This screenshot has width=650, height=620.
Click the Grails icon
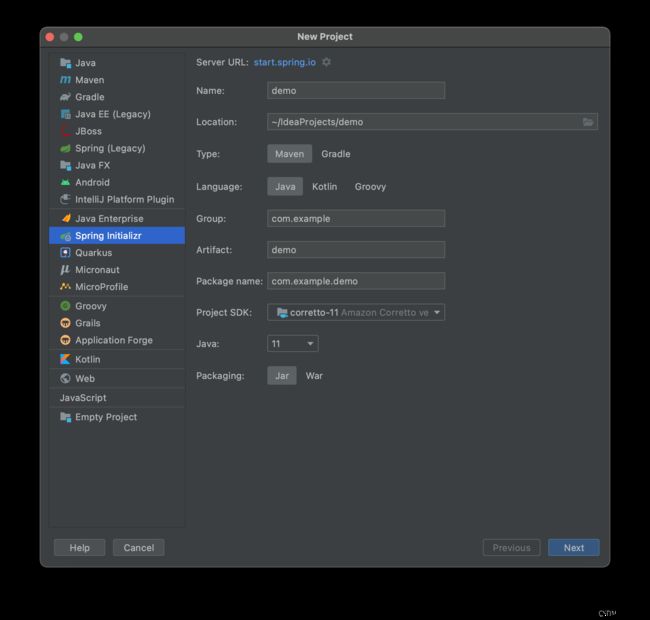tap(65, 323)
